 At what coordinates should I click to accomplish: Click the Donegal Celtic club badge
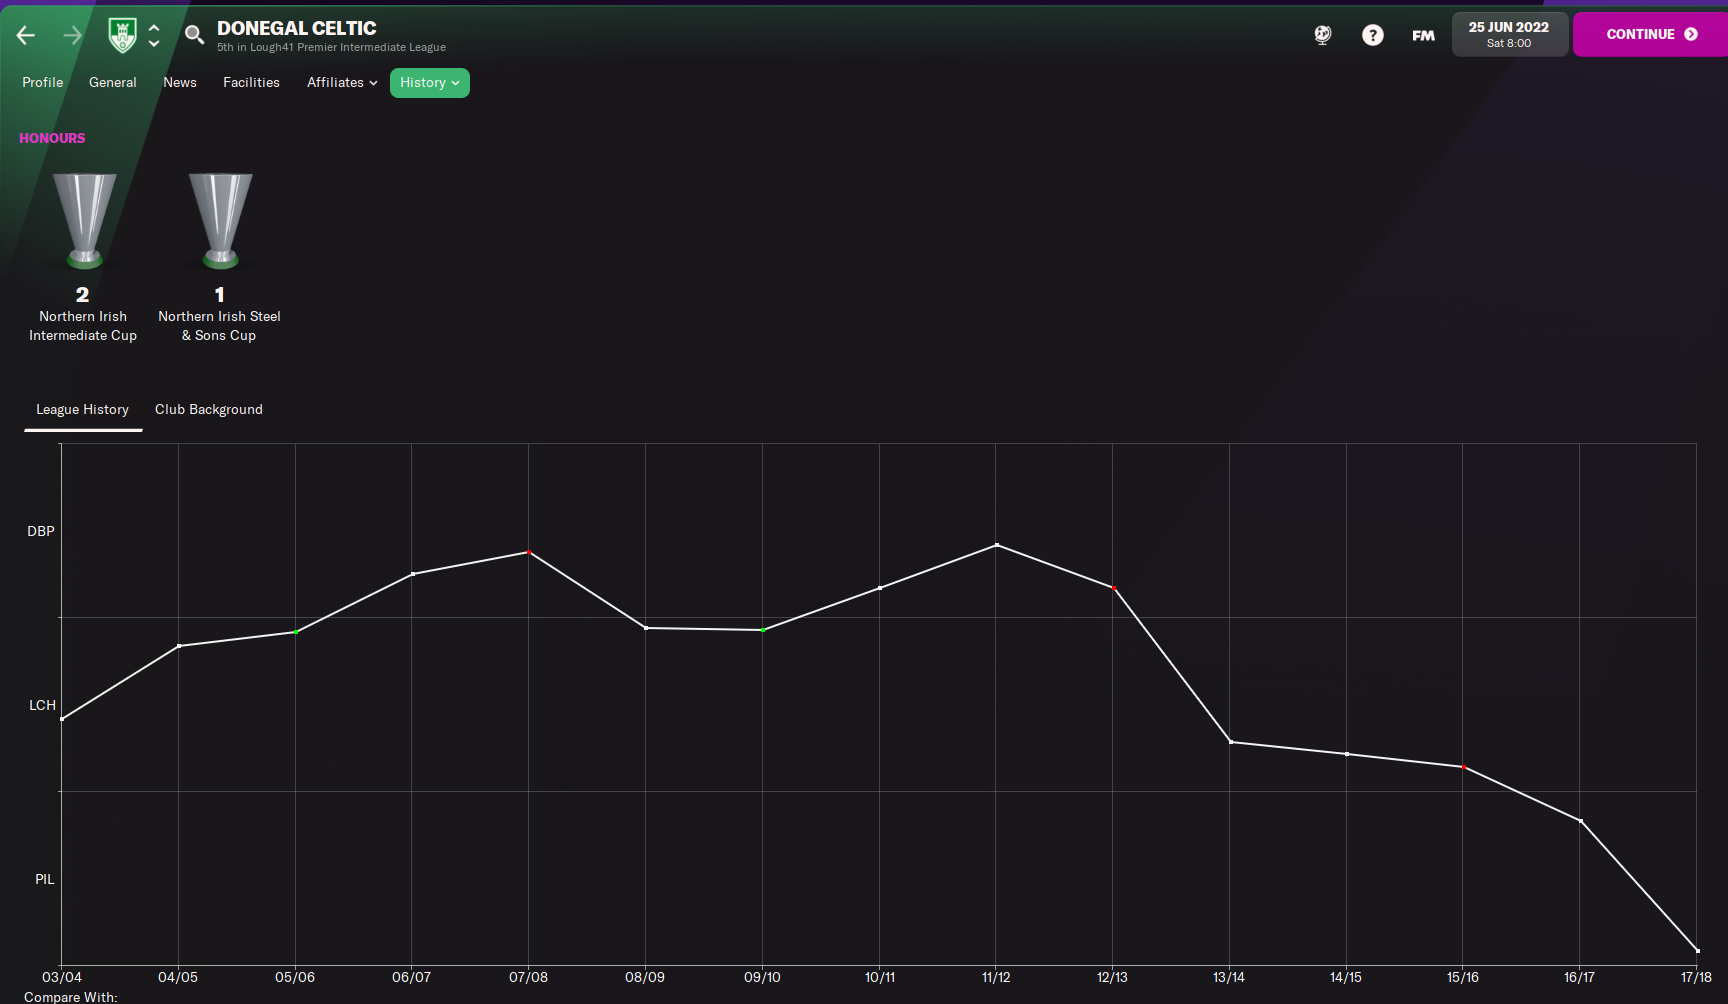(122, 35)
